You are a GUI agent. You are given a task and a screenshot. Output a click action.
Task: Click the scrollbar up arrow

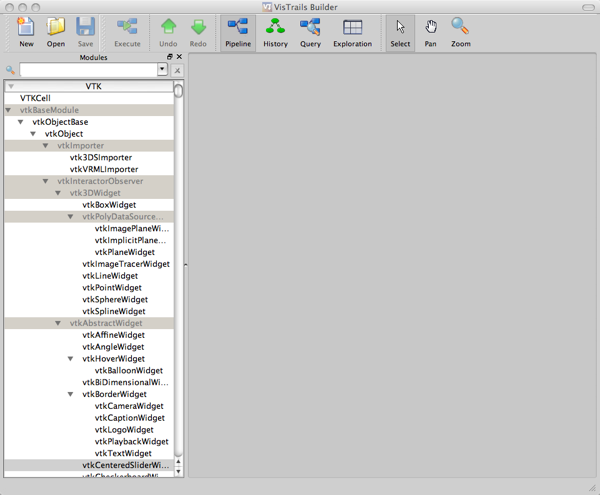coord(178,462)
